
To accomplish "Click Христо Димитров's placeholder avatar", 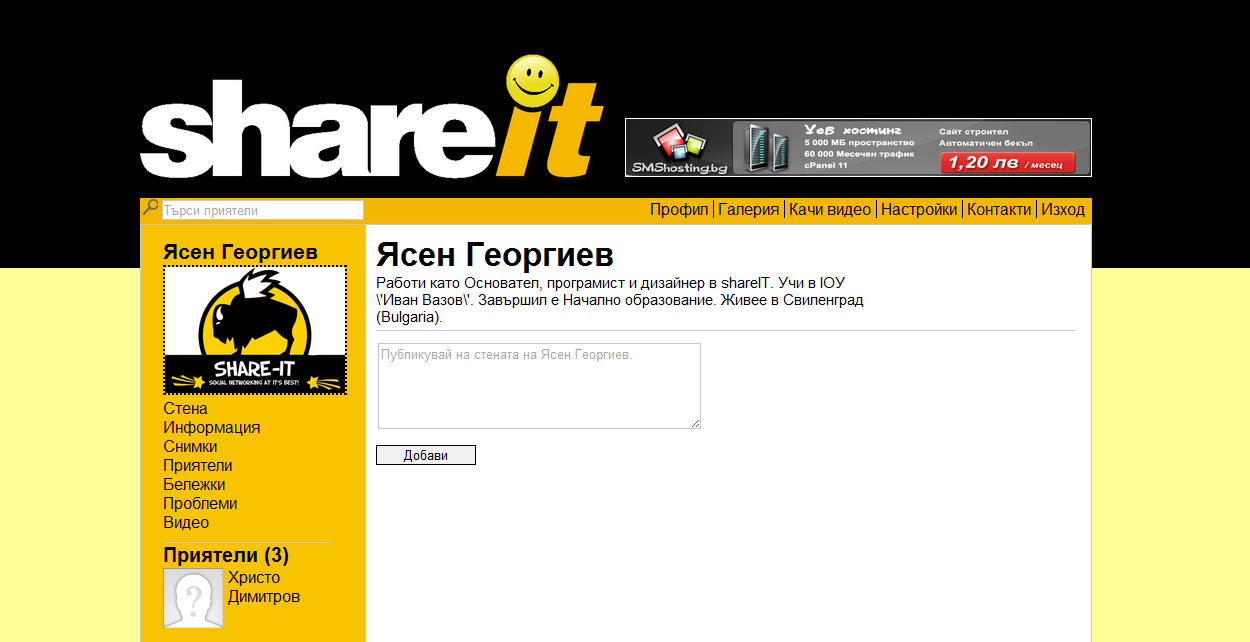I will click(193, 598).
